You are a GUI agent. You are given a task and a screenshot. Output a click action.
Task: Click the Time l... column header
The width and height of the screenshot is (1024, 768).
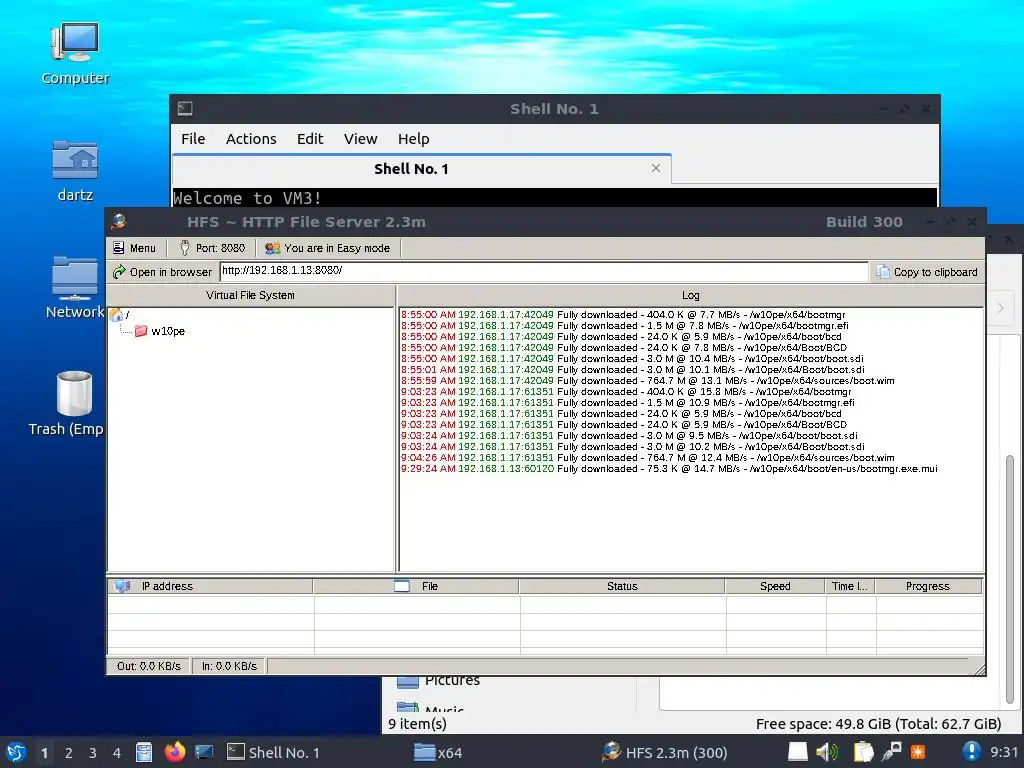850,586
